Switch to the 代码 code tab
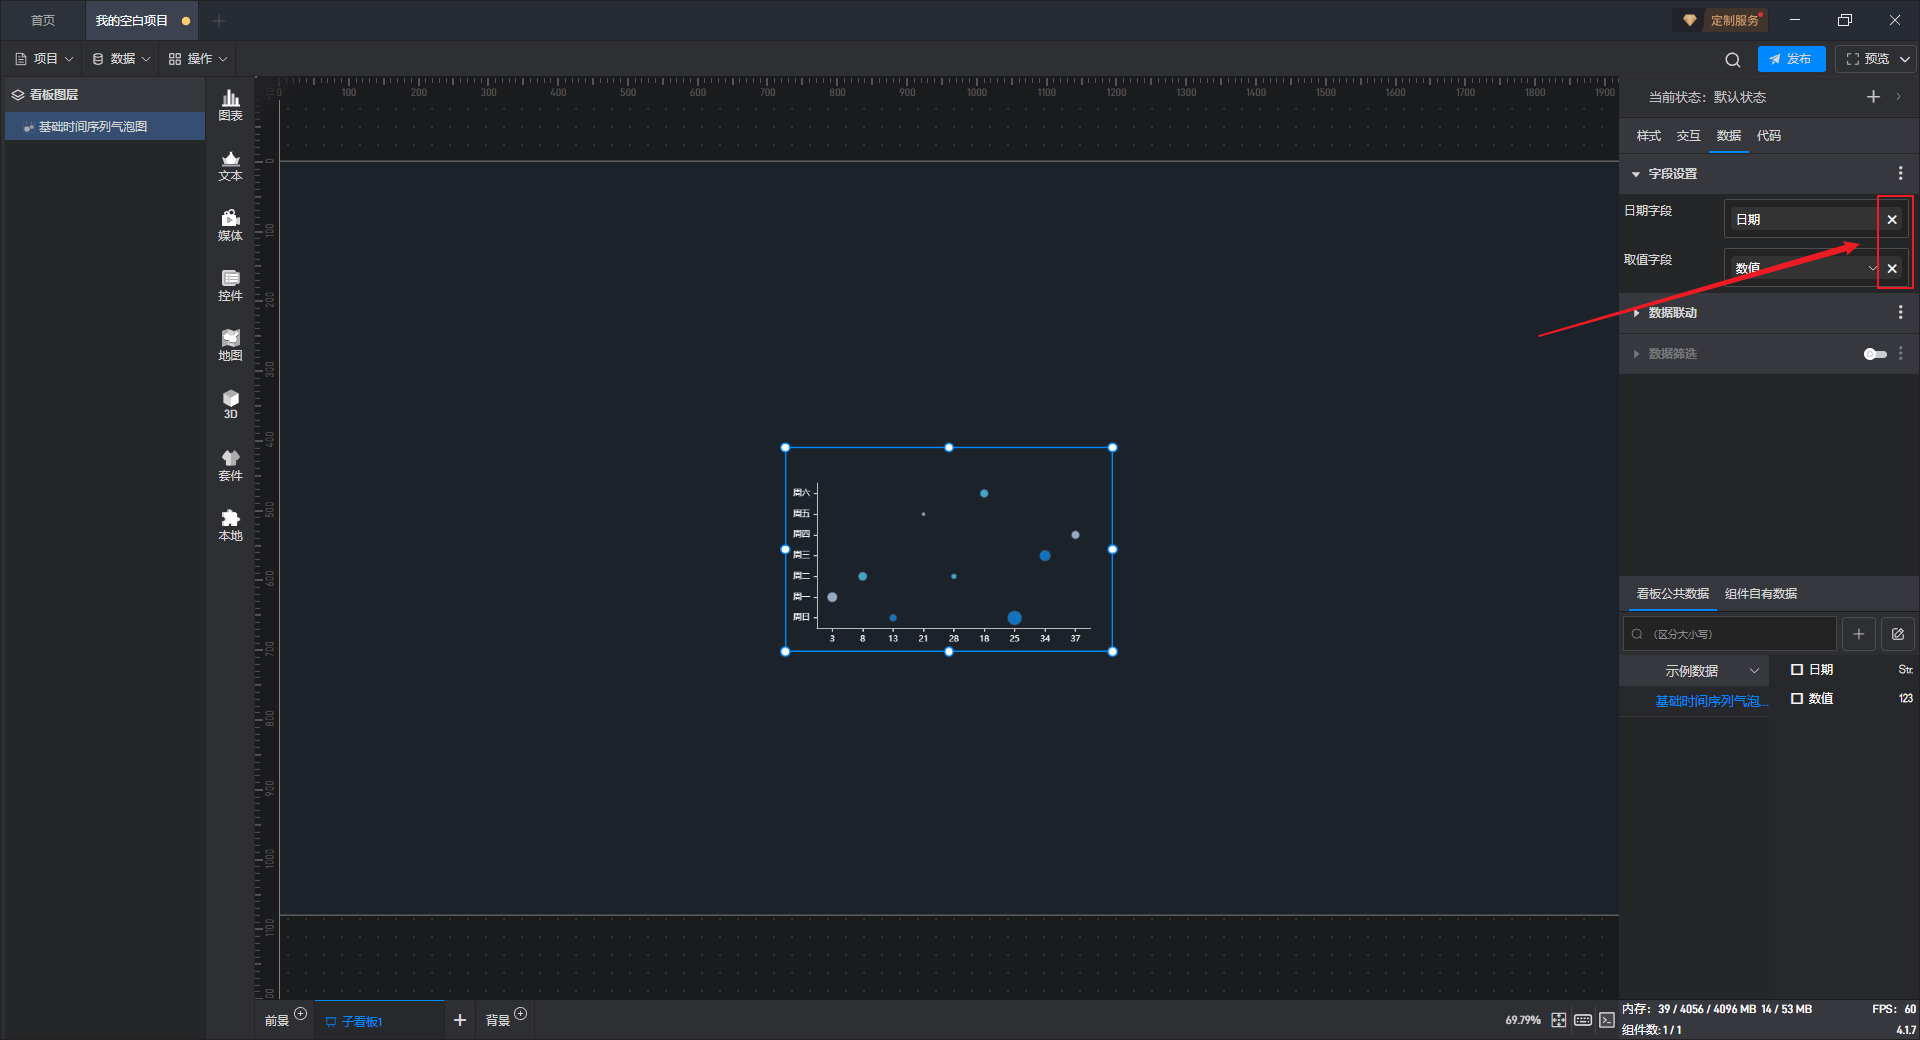This screenshot has width=1920, height=1040. [1768, 136]
